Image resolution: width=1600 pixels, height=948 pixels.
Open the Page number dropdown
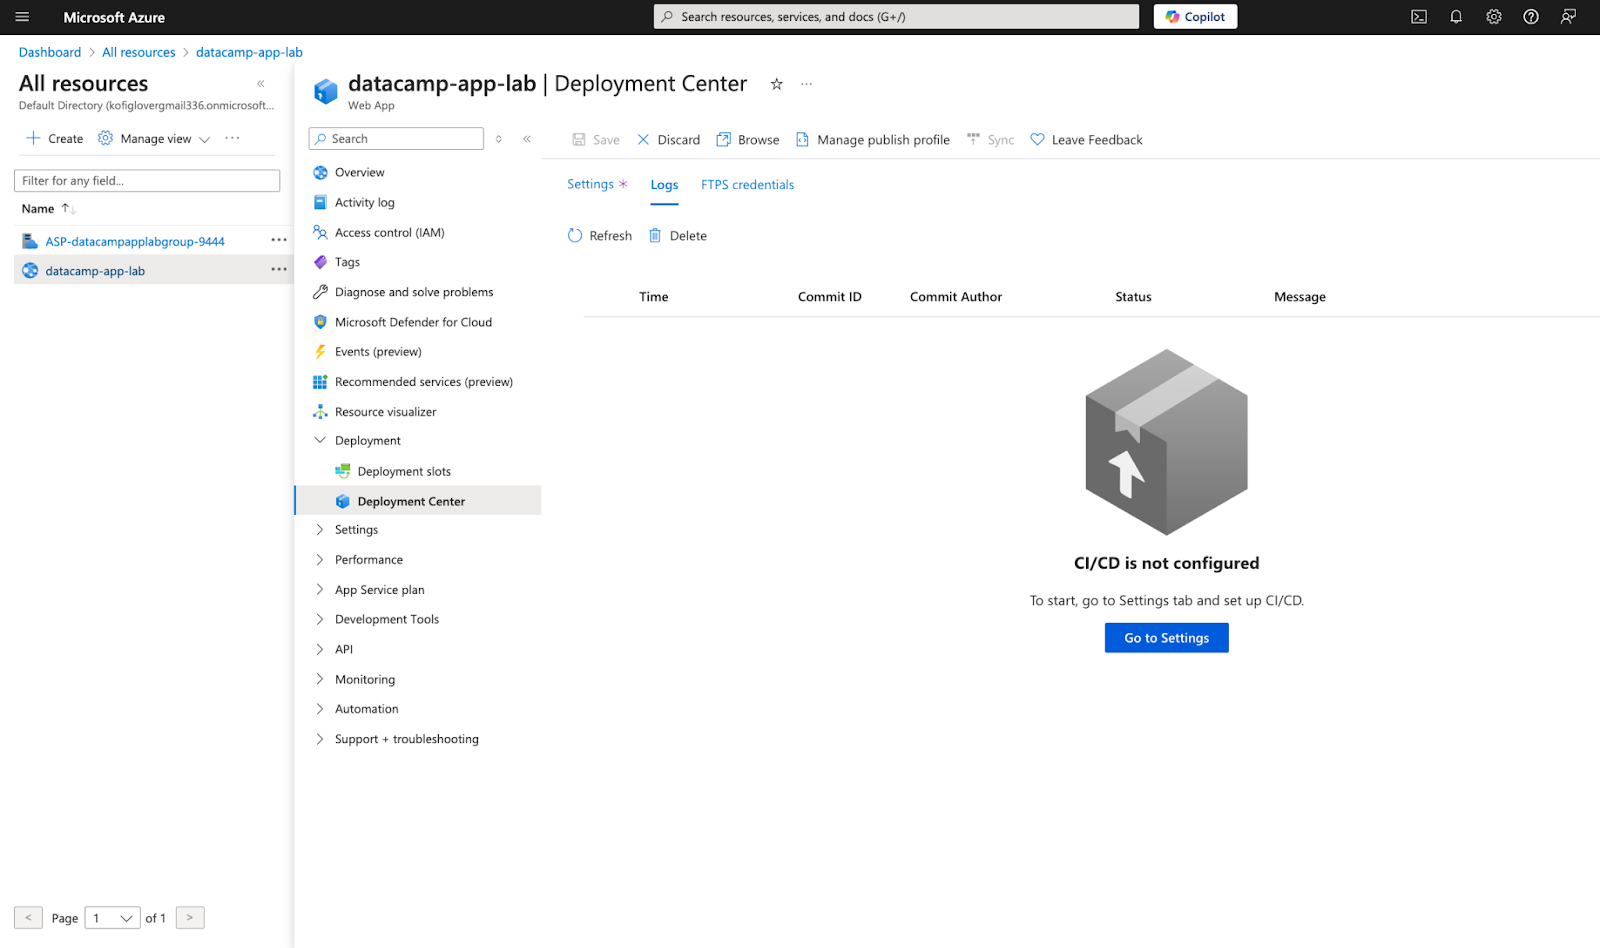click(112, 918)
